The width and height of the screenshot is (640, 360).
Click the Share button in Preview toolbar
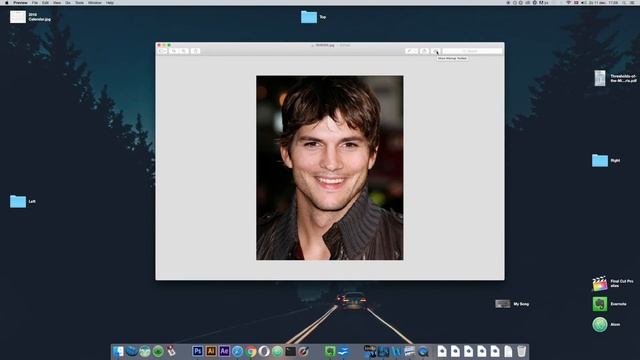click(196, 51)
